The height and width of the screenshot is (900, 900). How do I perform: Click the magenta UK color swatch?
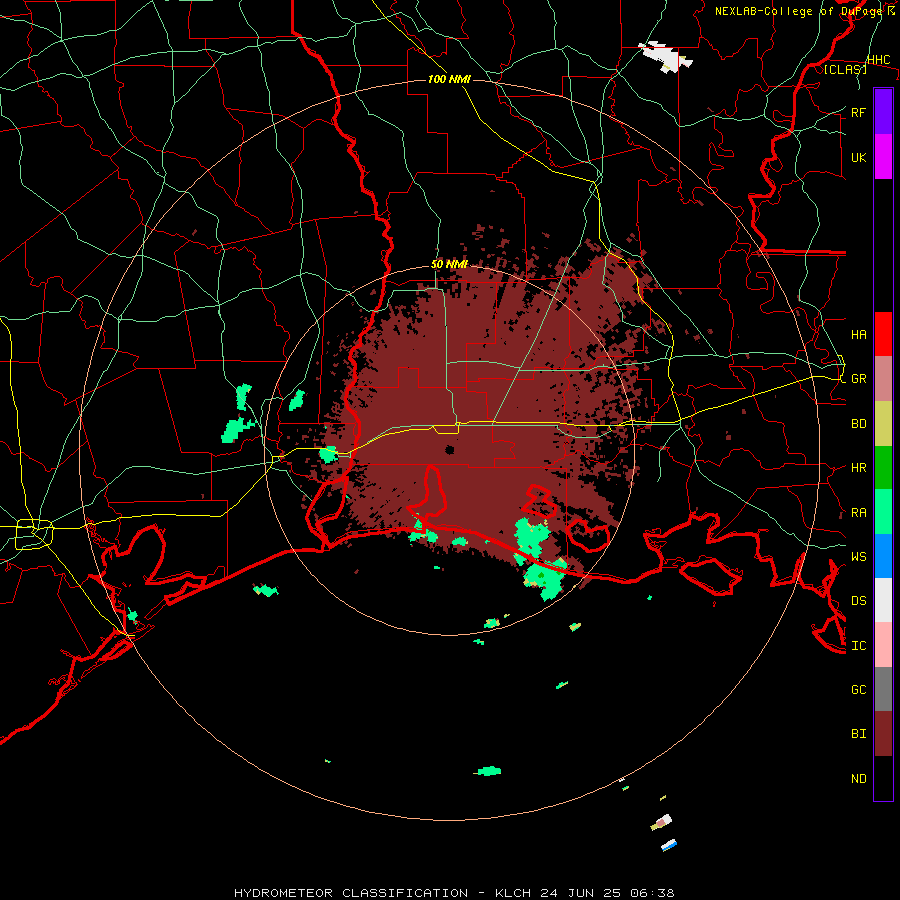(883, 157)
